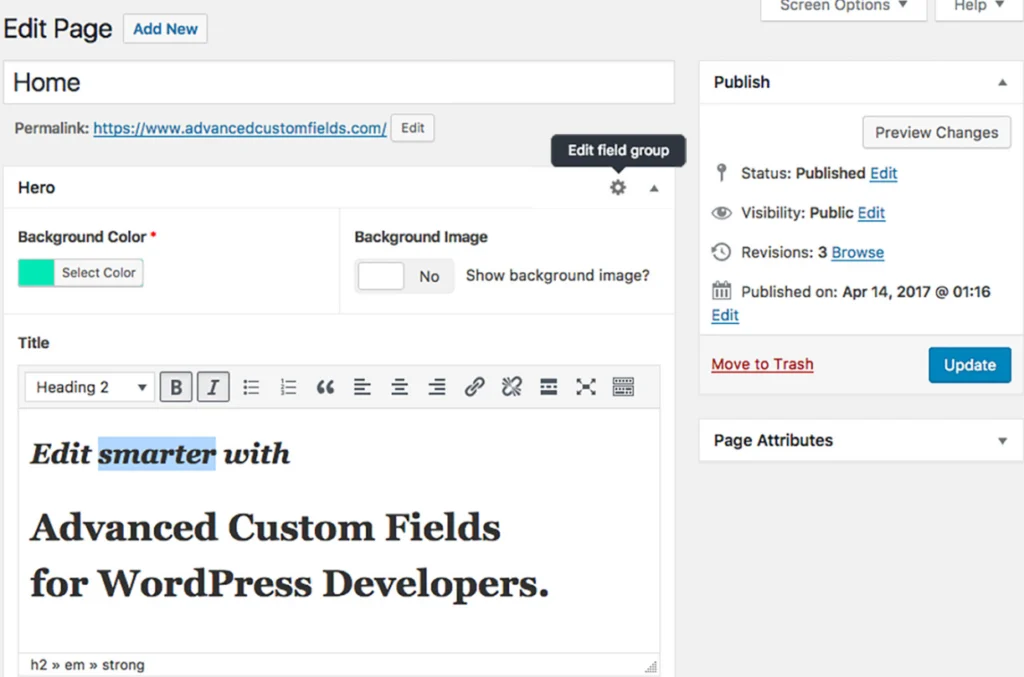Align text right
This screenshot has height=677, width=1024.
click(437, 387)
